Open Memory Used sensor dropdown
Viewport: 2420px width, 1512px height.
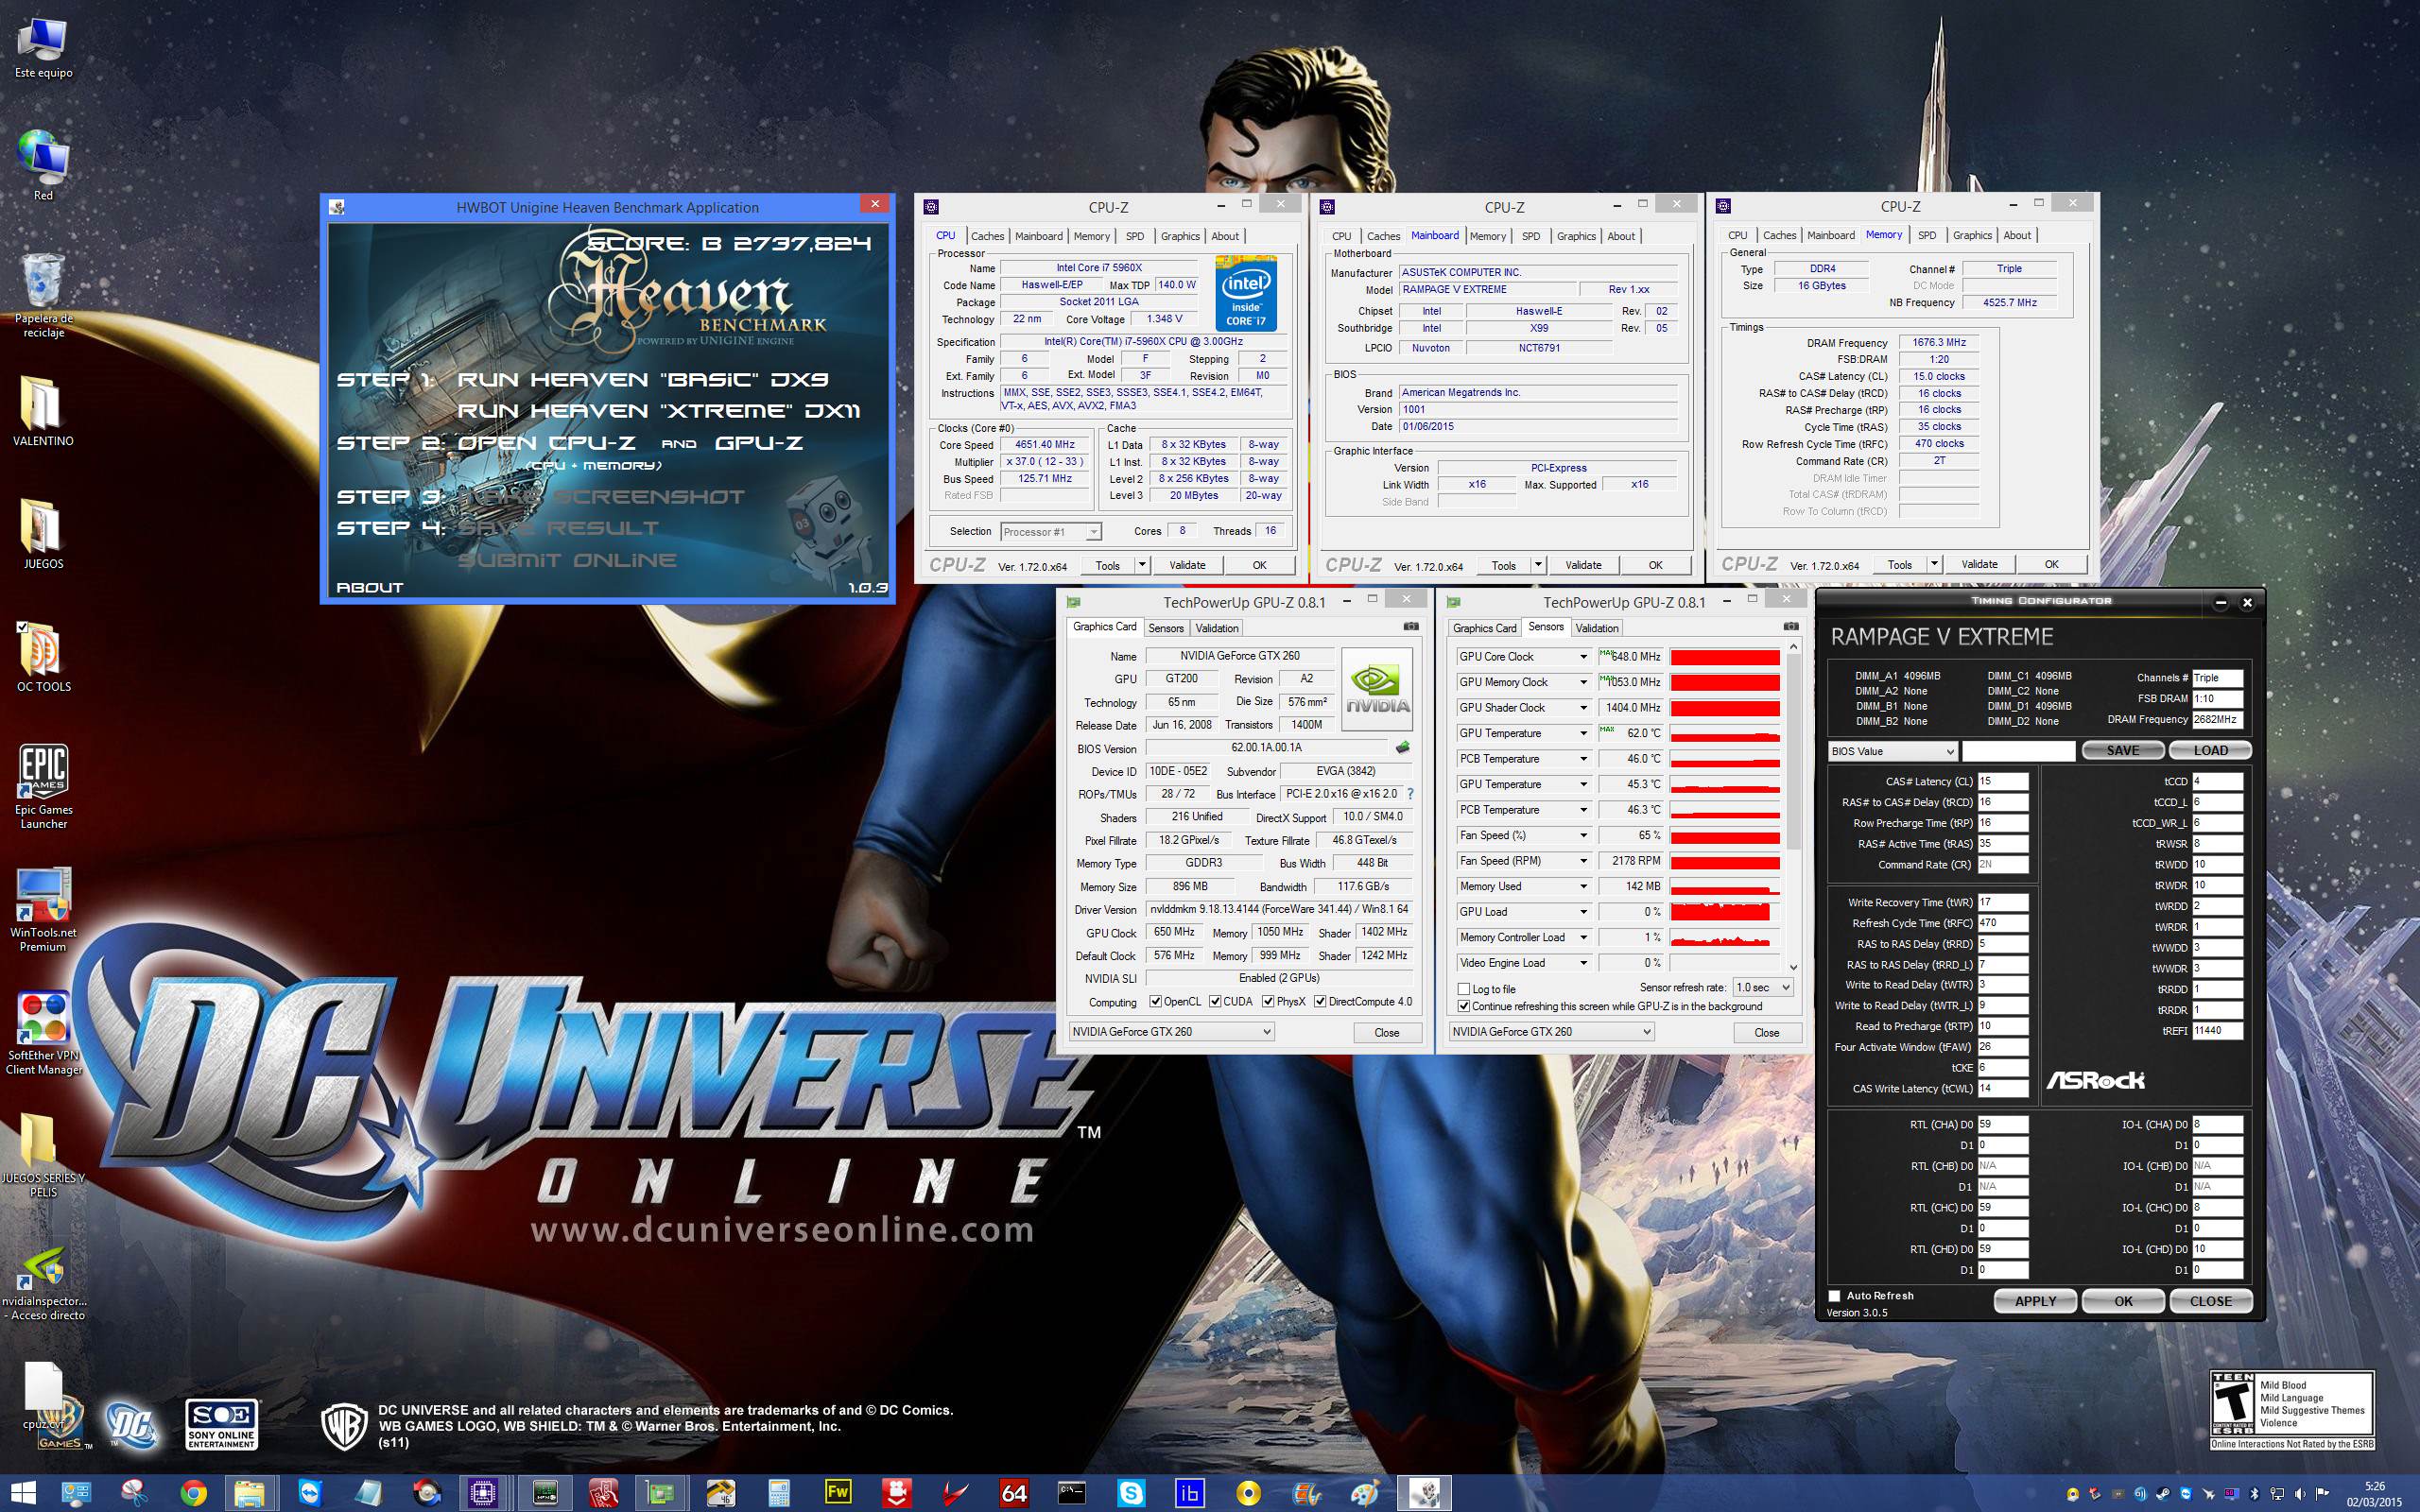[1583, 886]
